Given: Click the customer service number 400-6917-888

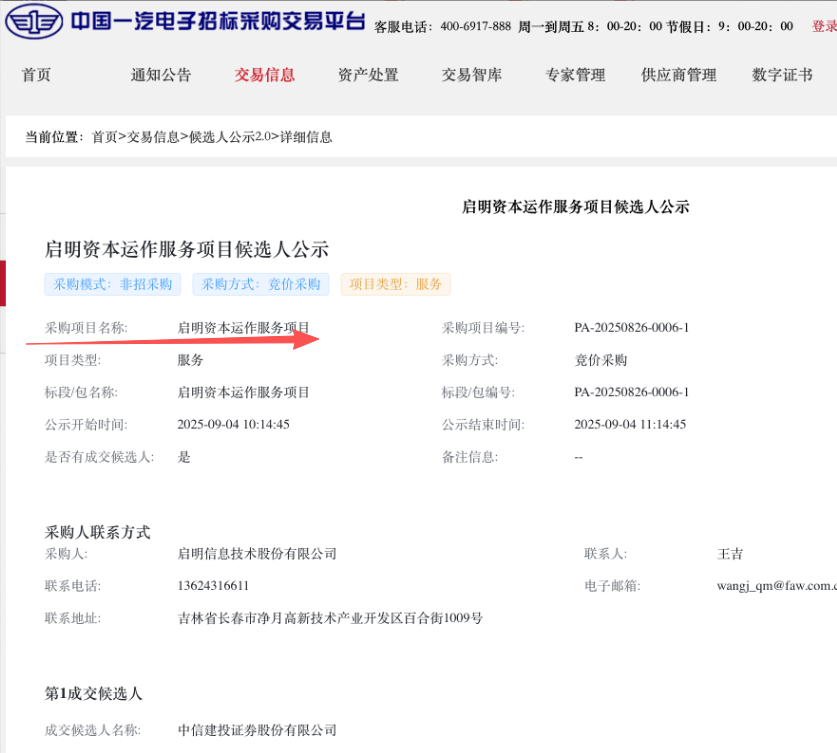Looking at the screenshot, I should pos(461,26).
